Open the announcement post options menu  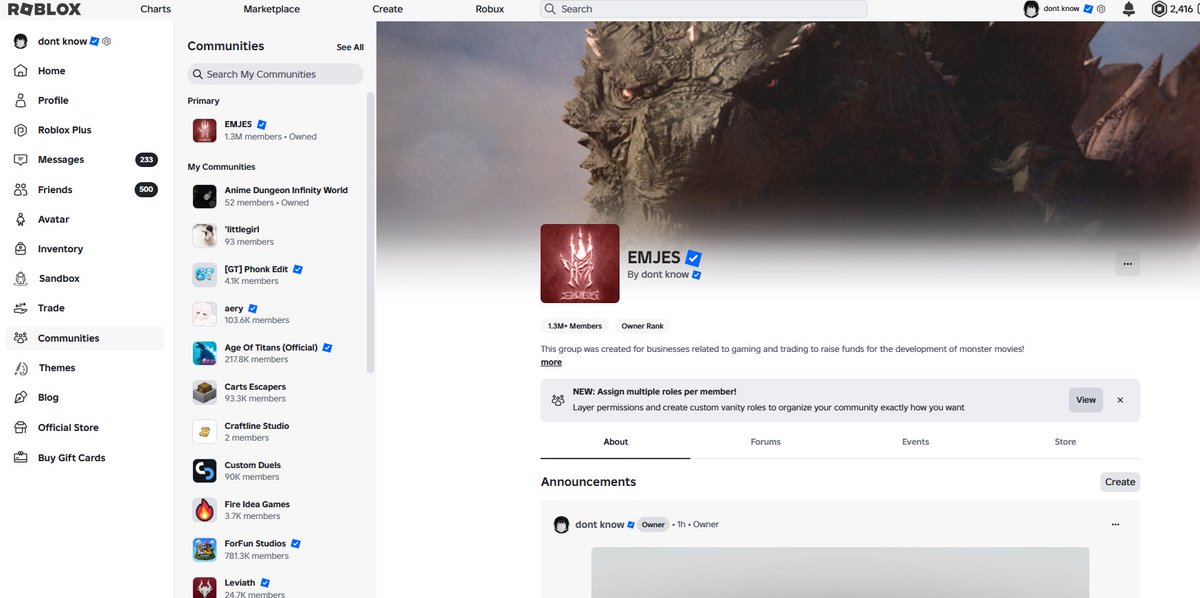1116,524
